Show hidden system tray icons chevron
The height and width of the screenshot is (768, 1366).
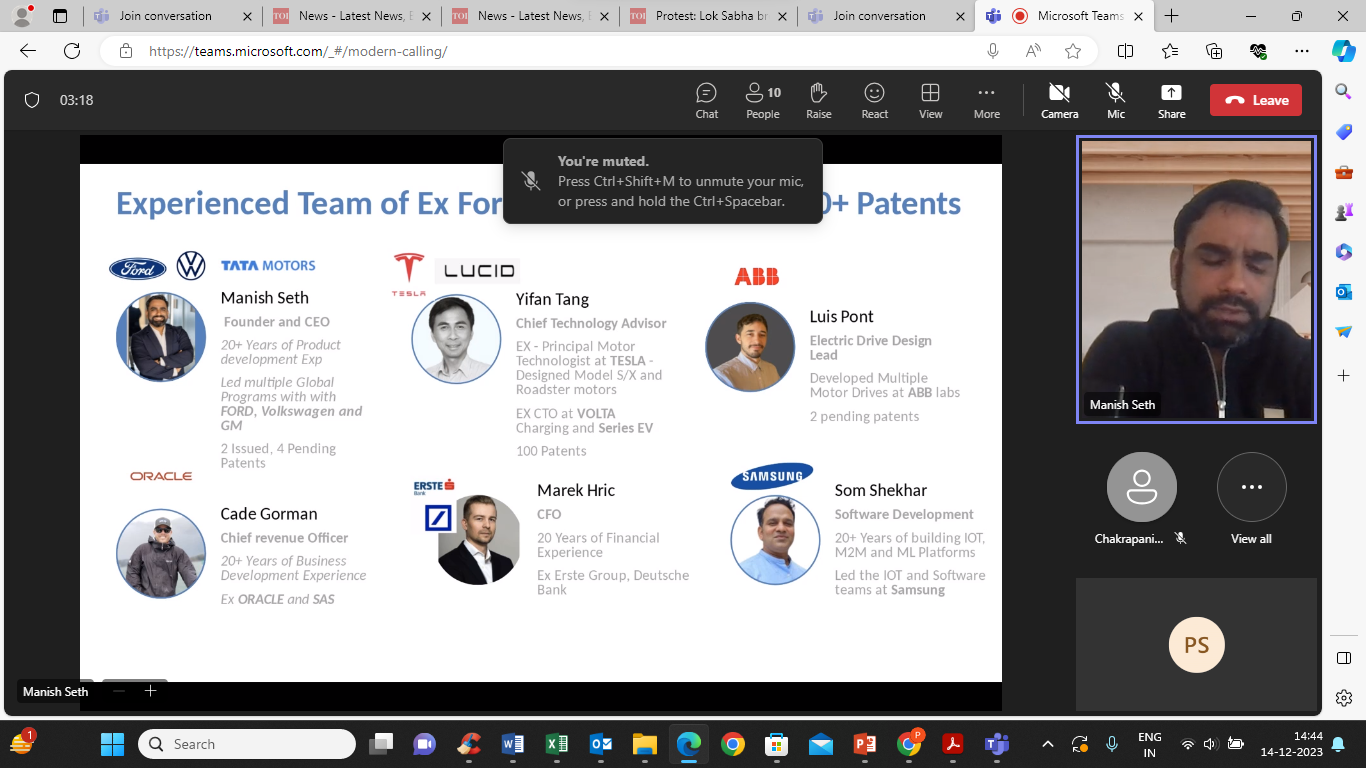[1047, 744]
